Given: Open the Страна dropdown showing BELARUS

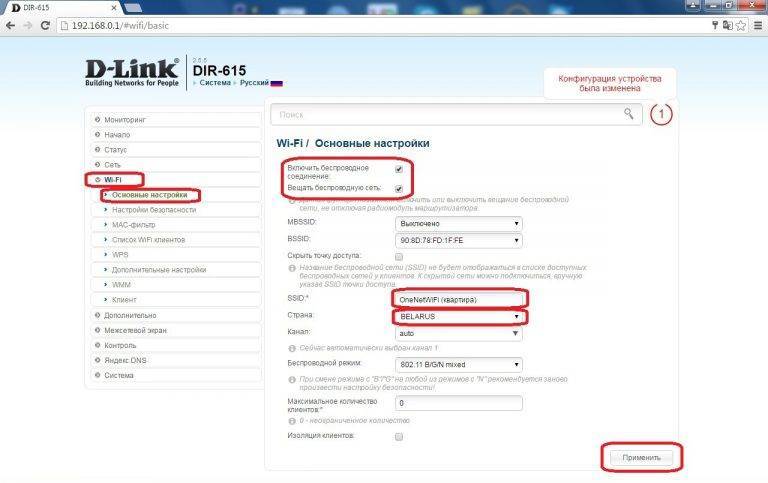Looking at the screenshot, I should coord(458,317).
